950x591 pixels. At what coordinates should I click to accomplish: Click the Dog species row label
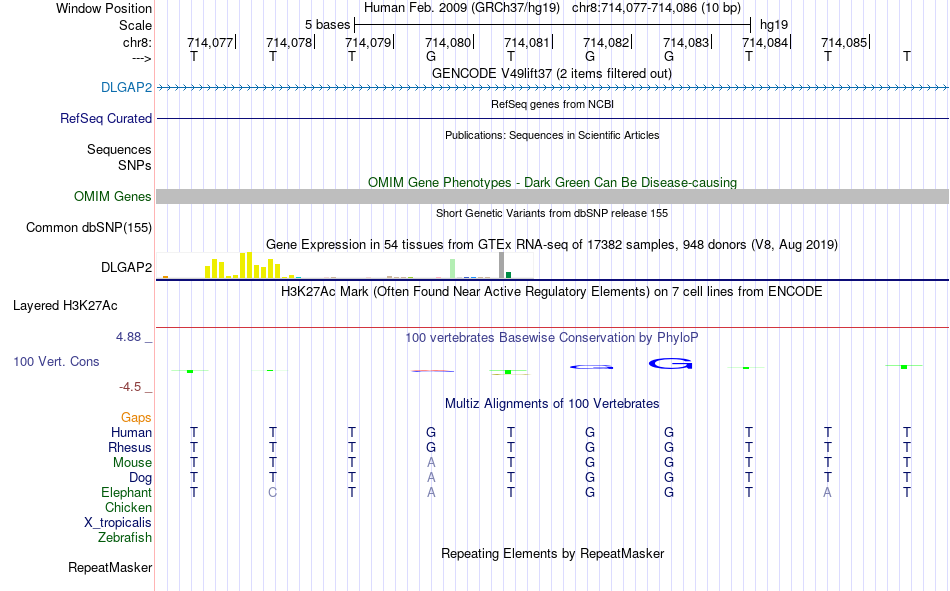coord(140,478)
